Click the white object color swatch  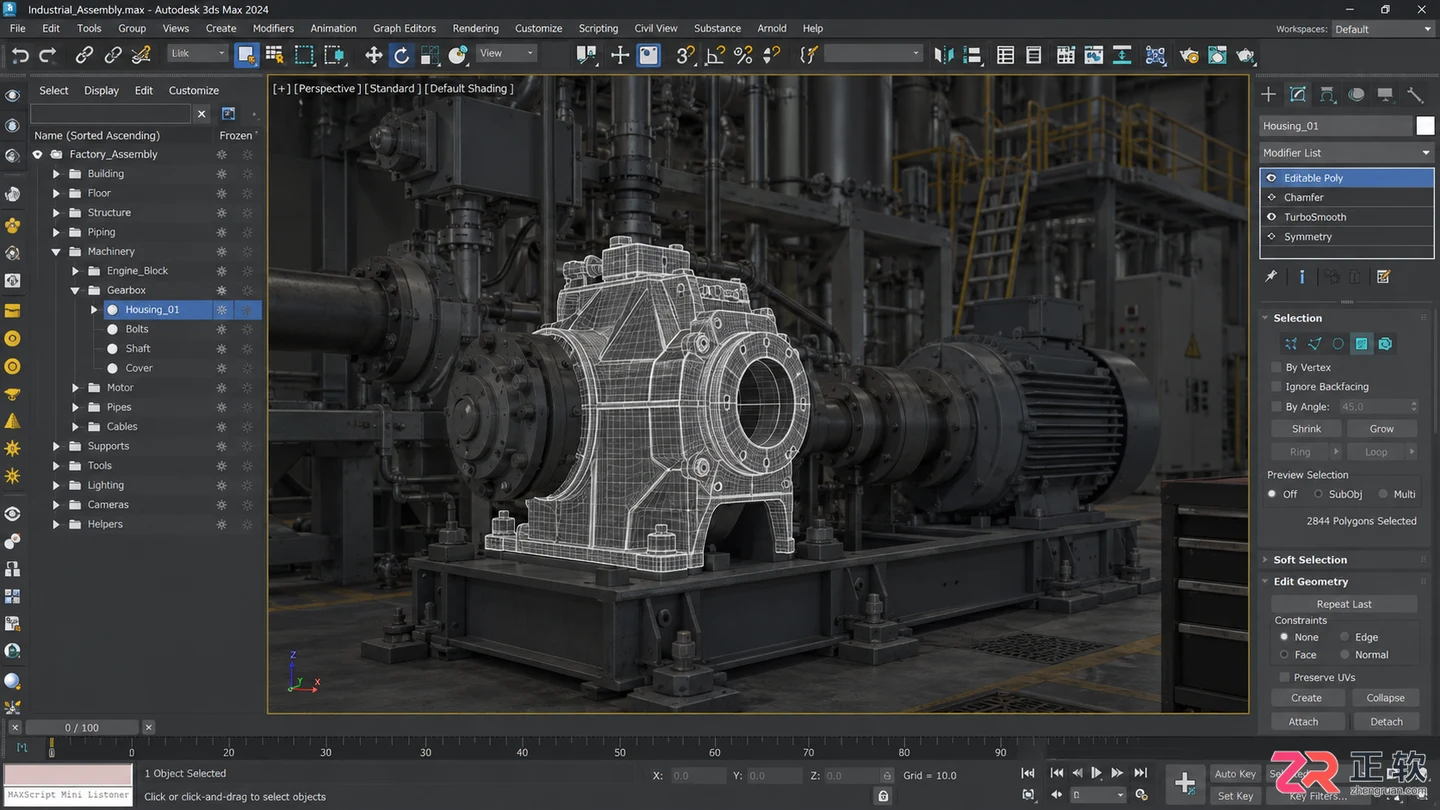pyautogui.click(x=1425, y=126)
